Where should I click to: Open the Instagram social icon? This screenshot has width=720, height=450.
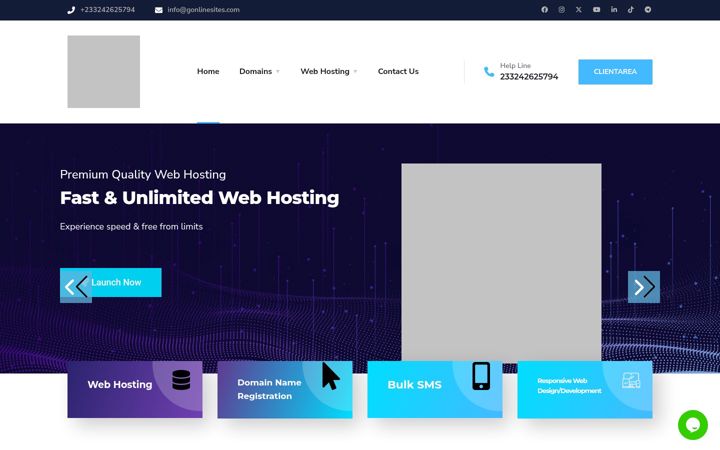[562, 10]
